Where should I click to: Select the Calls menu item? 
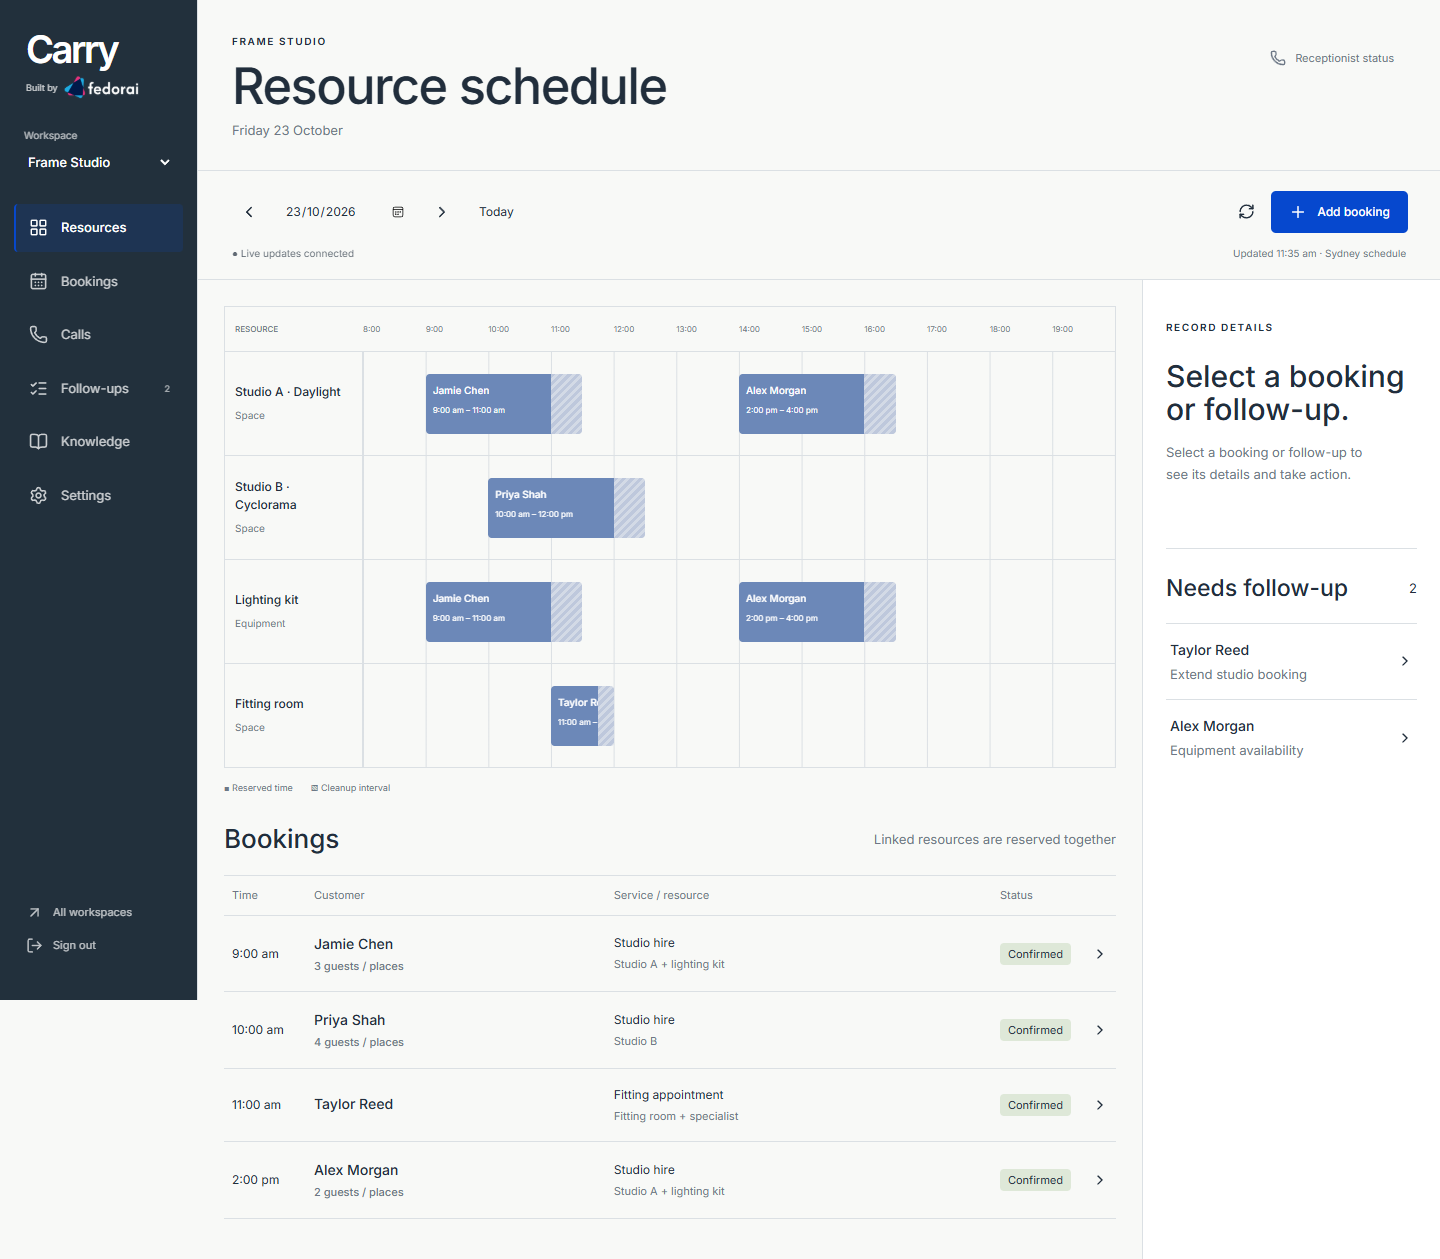coord(98,334)
